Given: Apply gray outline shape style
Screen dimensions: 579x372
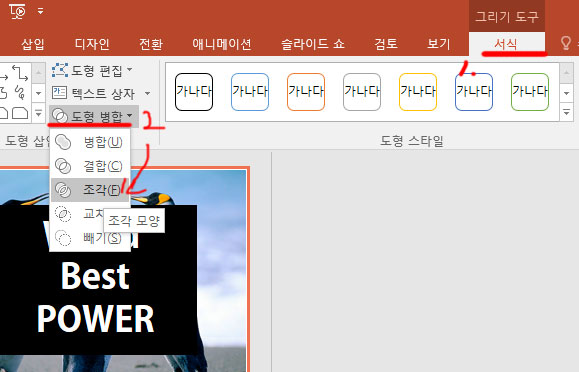Looking at the screenshot, I should click(x=362, y=92).
